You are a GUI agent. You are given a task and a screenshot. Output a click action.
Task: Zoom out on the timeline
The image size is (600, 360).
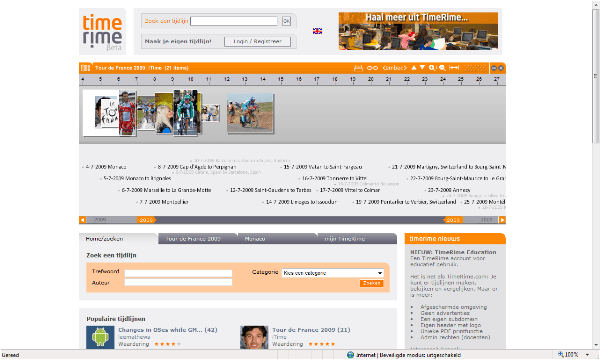(x=442, y=68)
